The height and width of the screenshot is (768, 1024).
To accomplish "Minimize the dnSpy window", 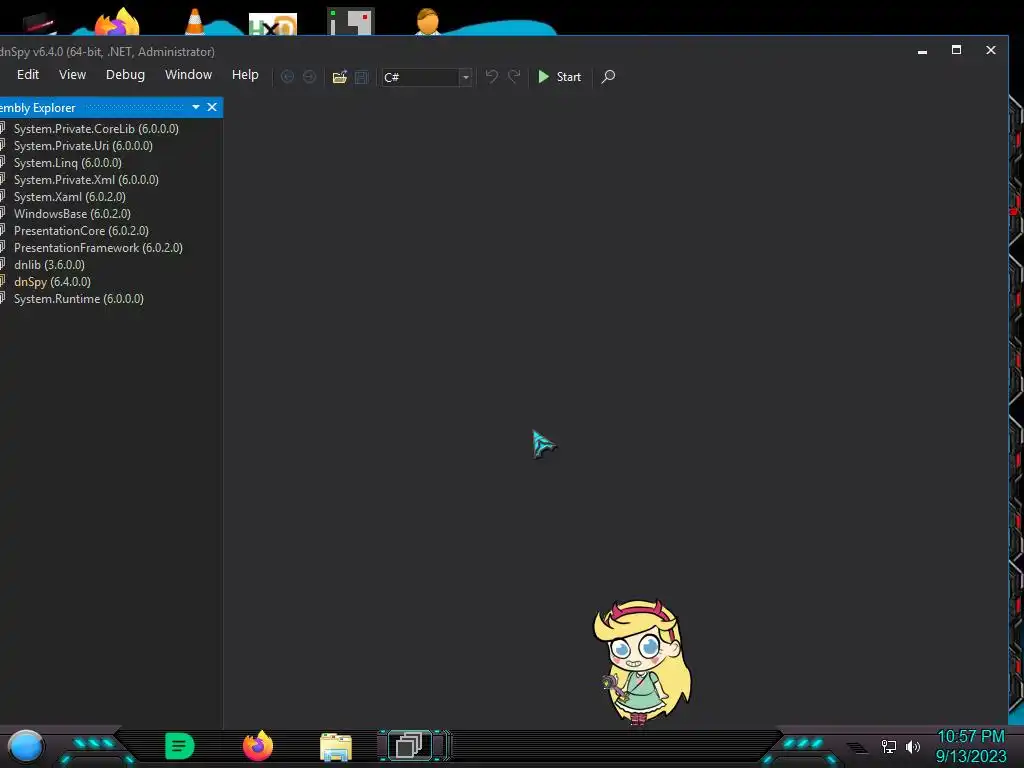I will point(922,50).
